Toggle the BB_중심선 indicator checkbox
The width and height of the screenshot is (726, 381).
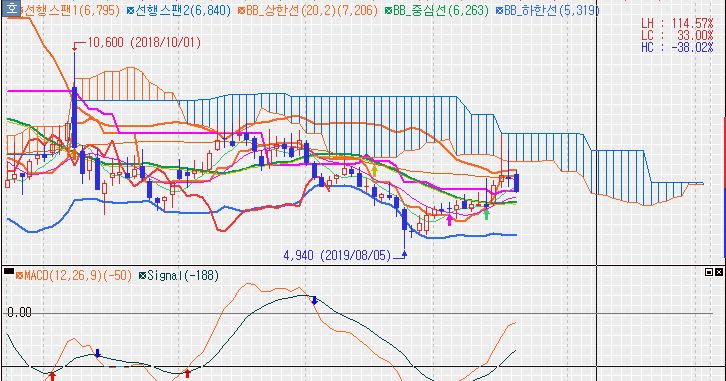(x=389, y=10)
